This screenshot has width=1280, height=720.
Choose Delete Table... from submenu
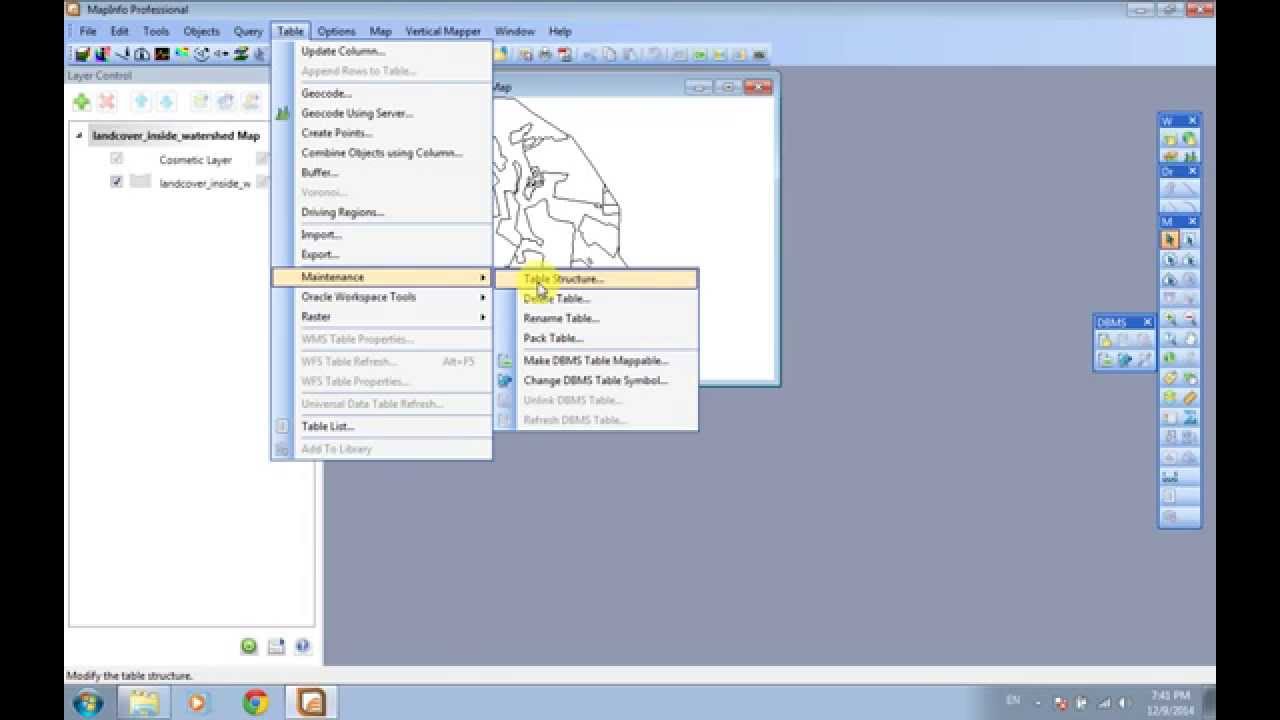pyautogui.click(x=597, y=298)
